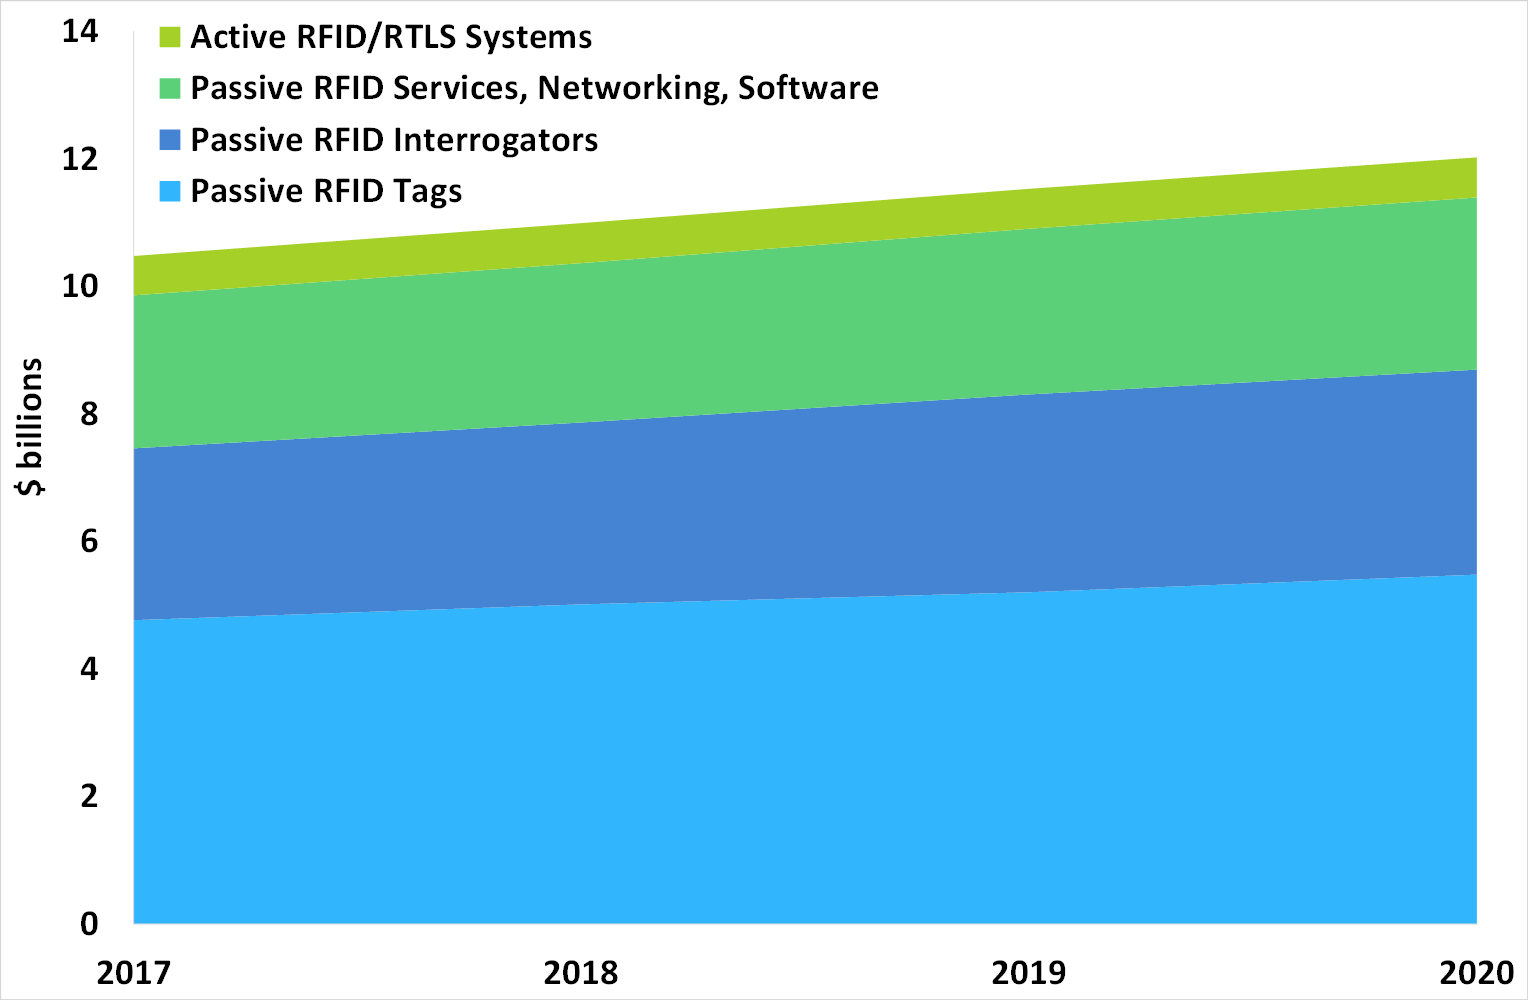Click the Passive RFID Services legend color square
This screenshot has height=1001, width=1529.
point(170,89)
